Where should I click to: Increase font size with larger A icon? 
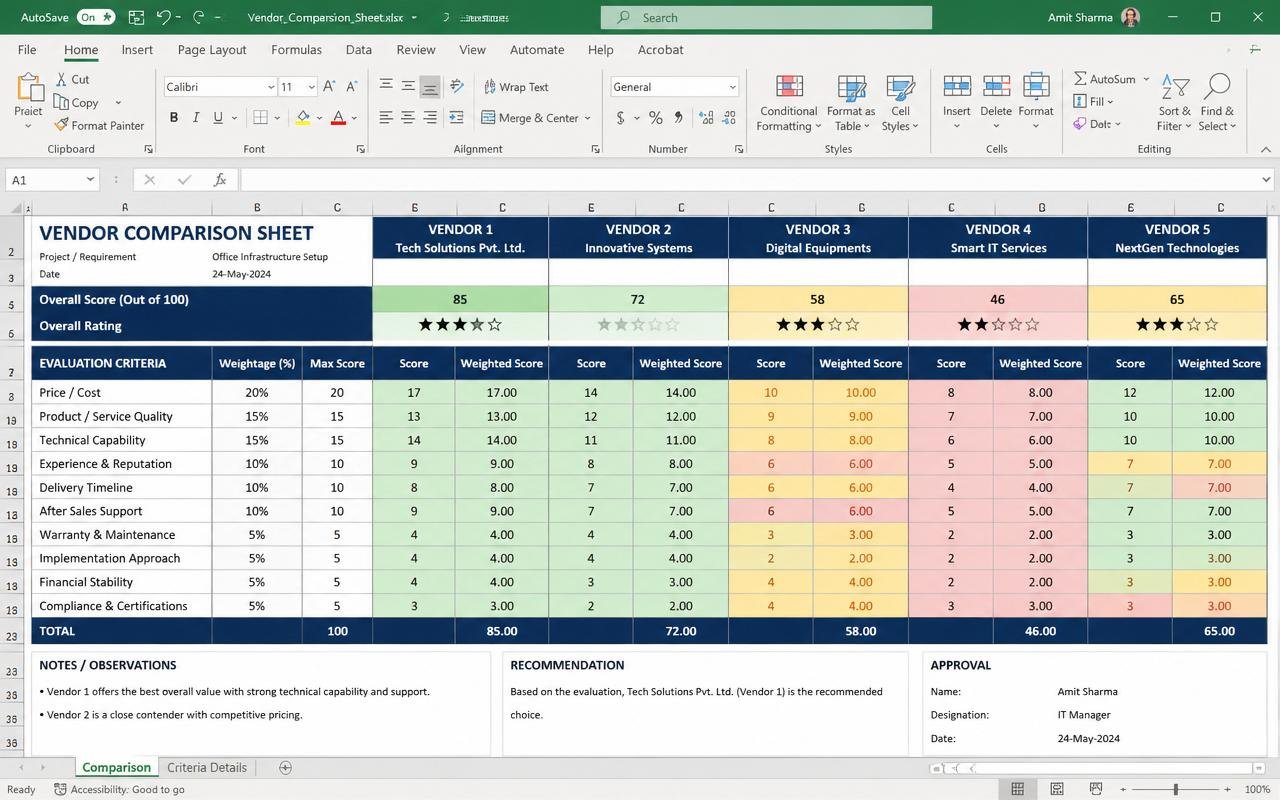point(328,87)
